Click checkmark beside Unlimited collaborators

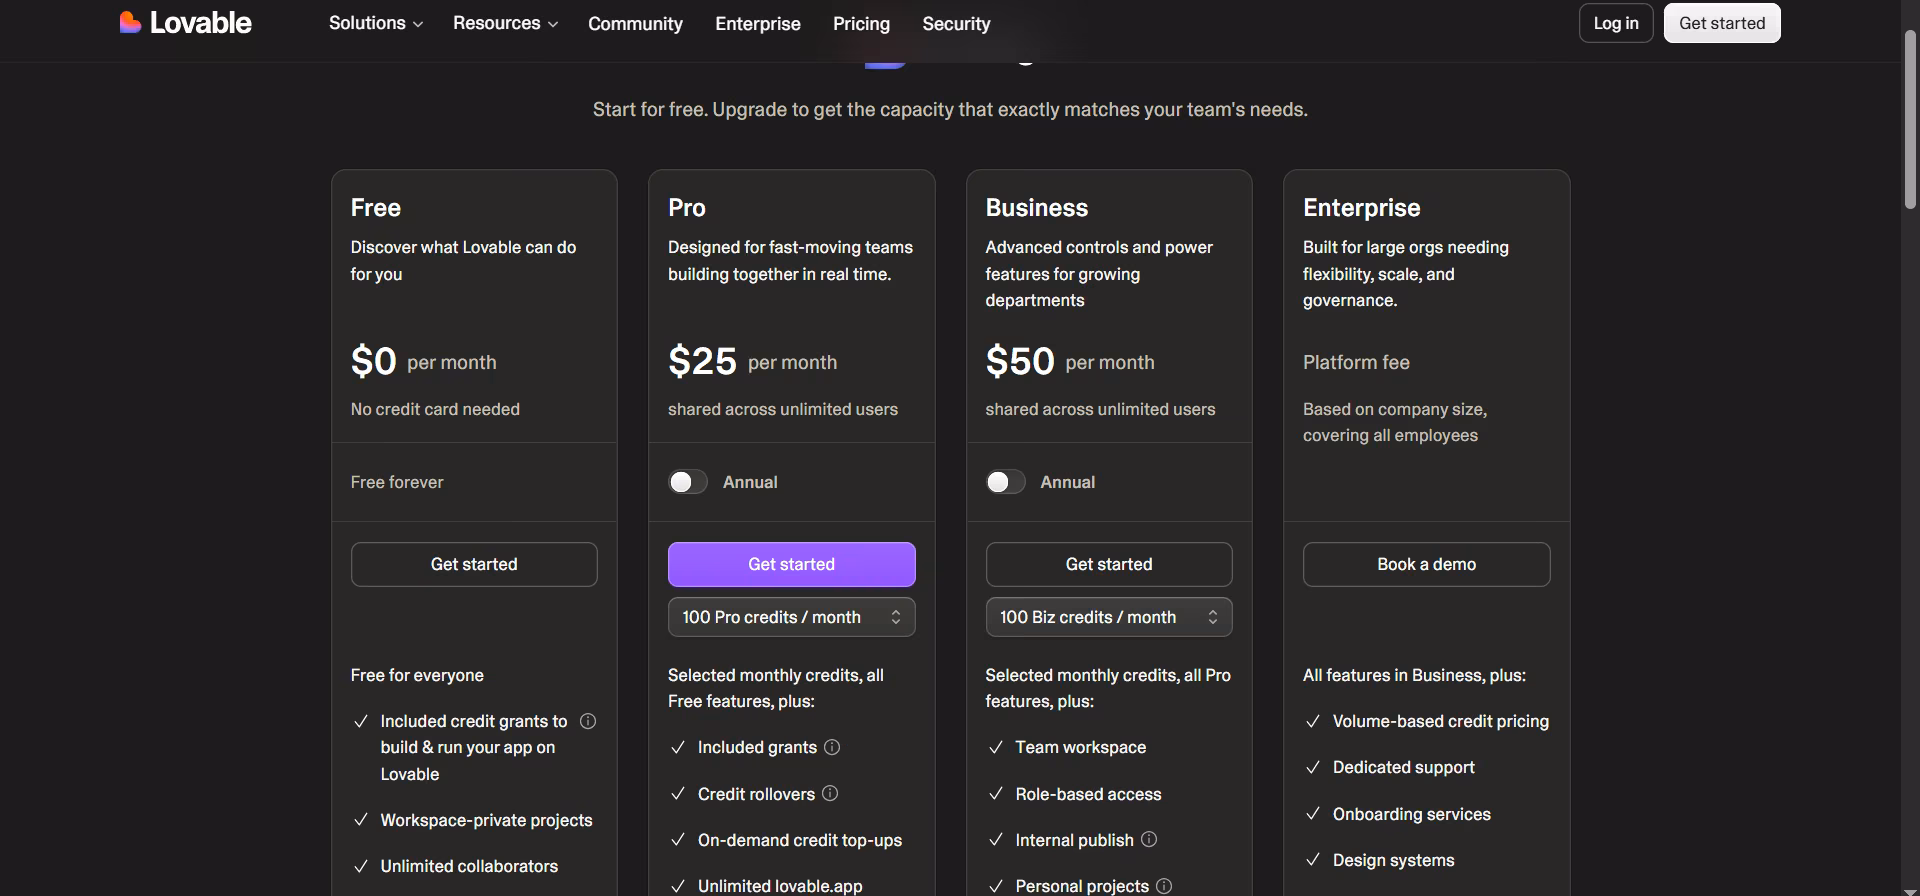361,866
